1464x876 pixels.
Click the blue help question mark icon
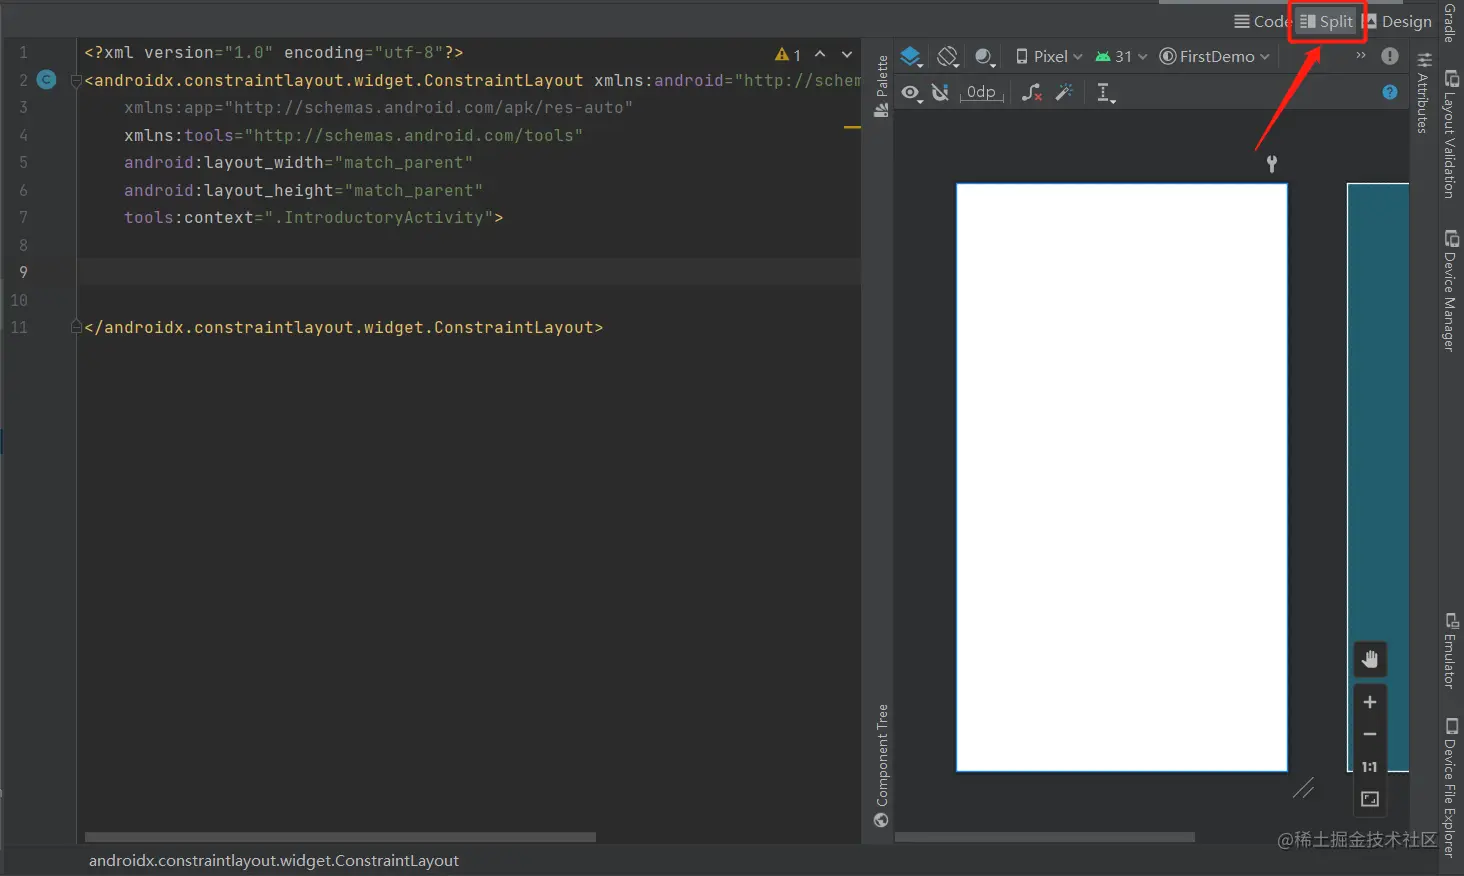tap(1390, 92)
